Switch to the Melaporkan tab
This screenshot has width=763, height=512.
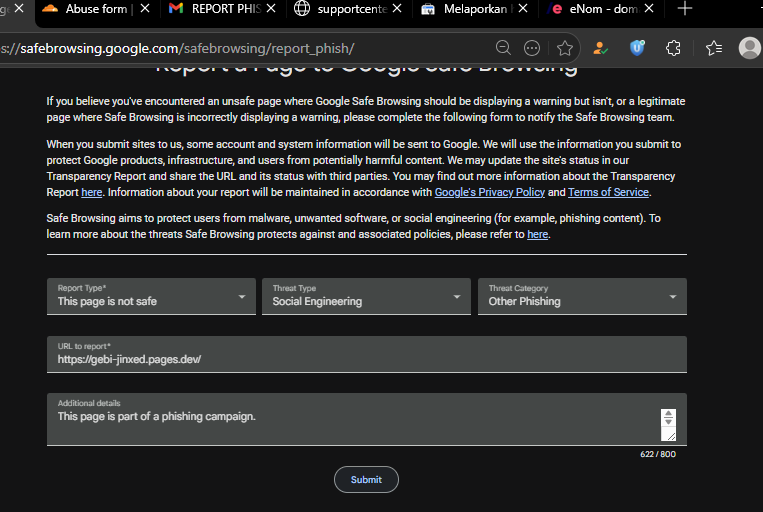pyautogui.click(x=475, y=9)
